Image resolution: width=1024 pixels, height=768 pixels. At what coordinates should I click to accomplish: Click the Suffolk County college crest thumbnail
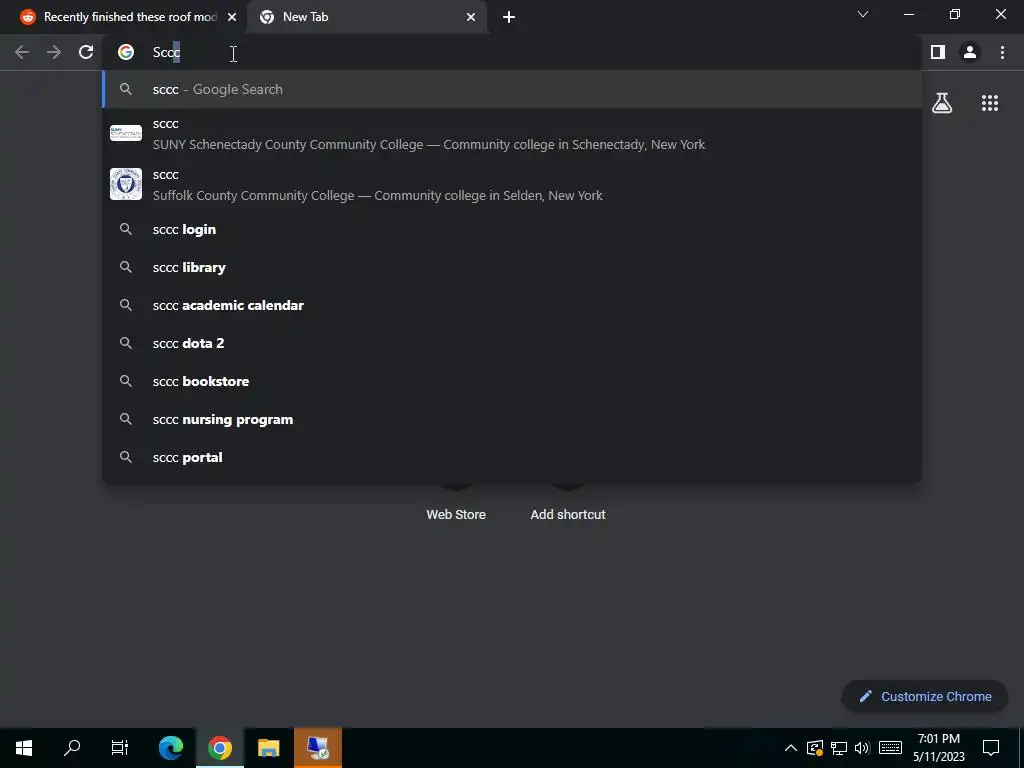126,184
